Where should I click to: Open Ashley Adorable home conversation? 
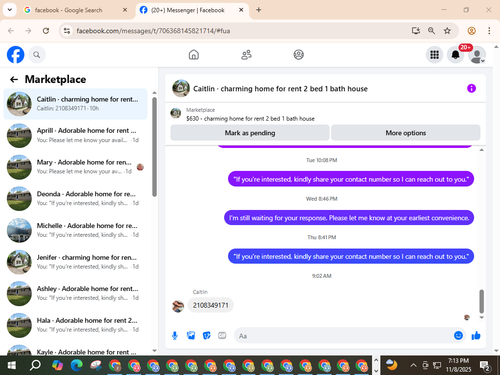[75, 294]
